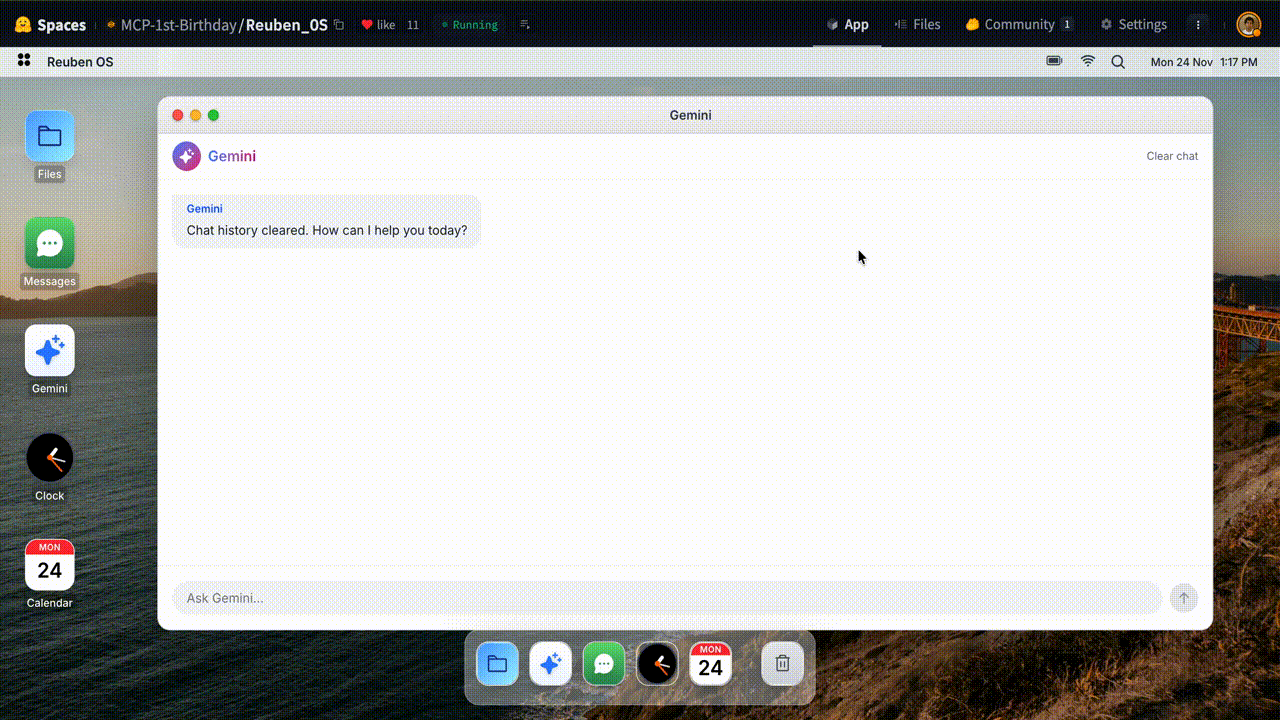Image resolution: width=1280 pixels, height=720 pixels.
Task: Open the Calendar desktop icon
Action: coord(49,566)
